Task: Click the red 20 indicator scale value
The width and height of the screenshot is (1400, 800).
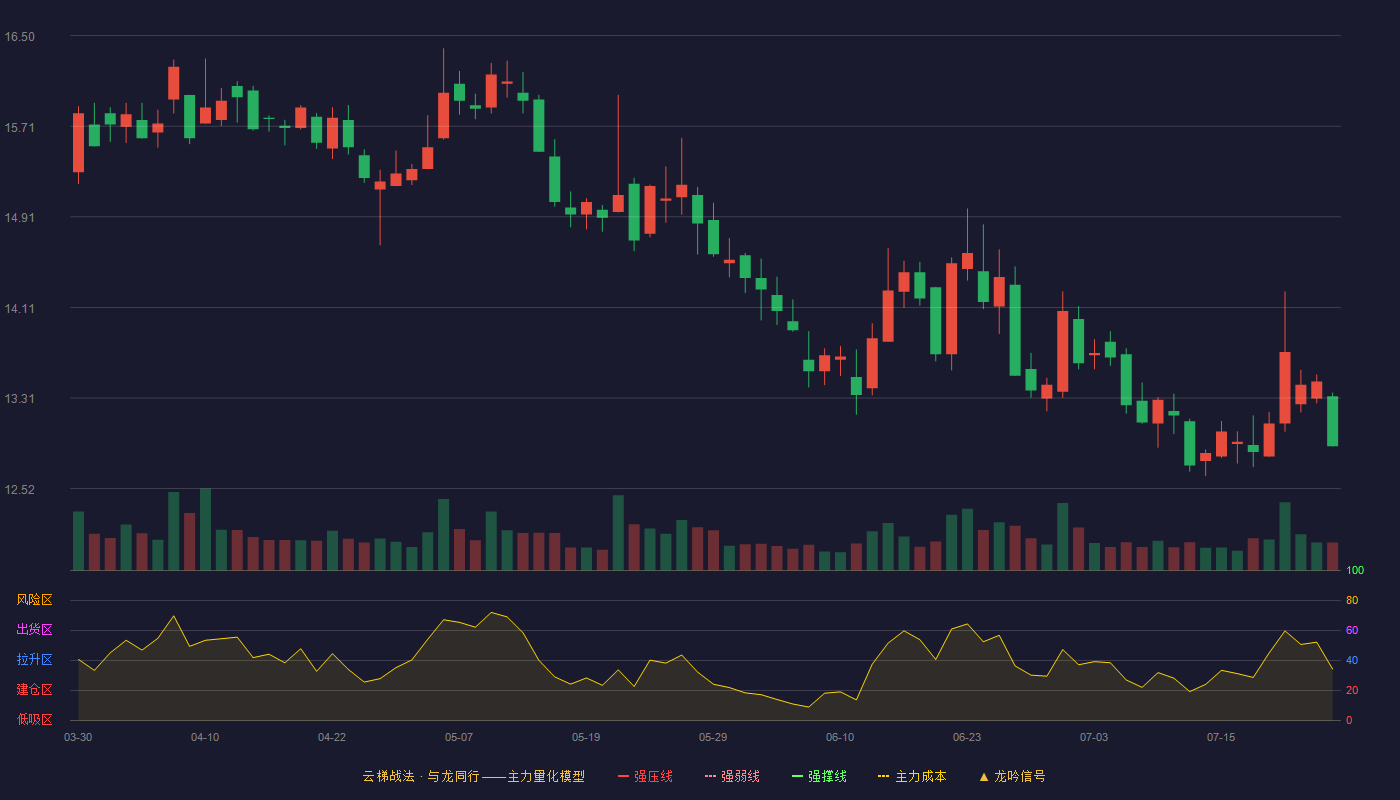Action: pos(1352,691)
